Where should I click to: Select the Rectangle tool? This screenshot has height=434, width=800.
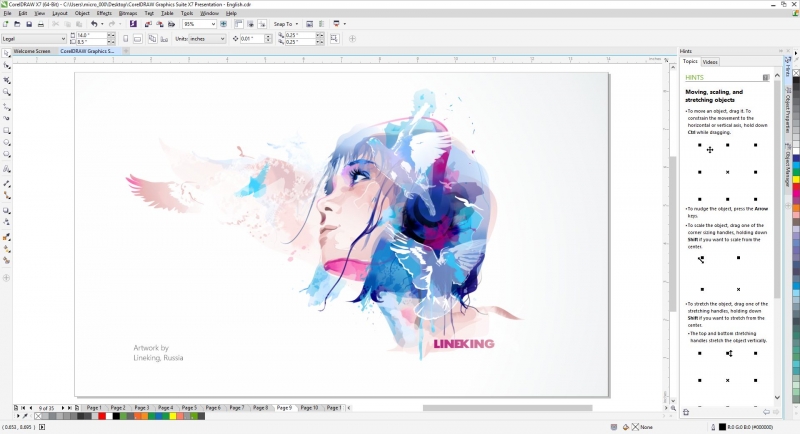click(x=7, y=131)
